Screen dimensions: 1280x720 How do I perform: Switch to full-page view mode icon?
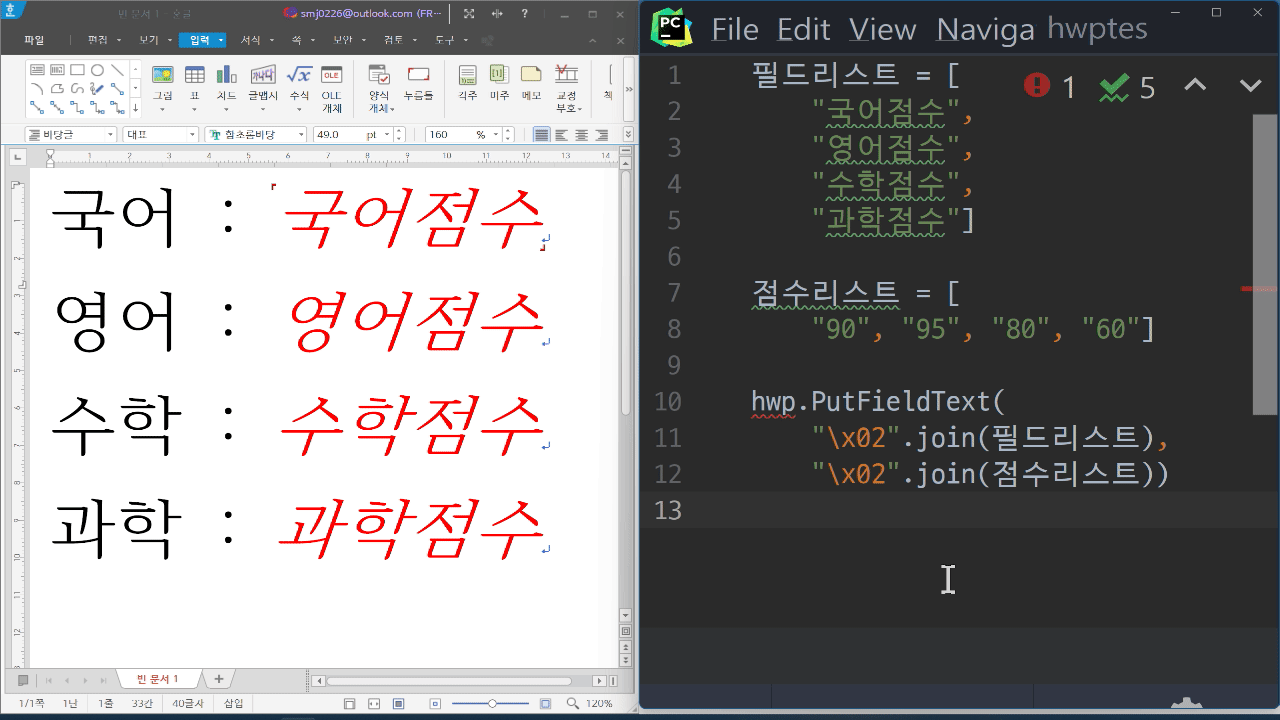[x=398, y=704]
